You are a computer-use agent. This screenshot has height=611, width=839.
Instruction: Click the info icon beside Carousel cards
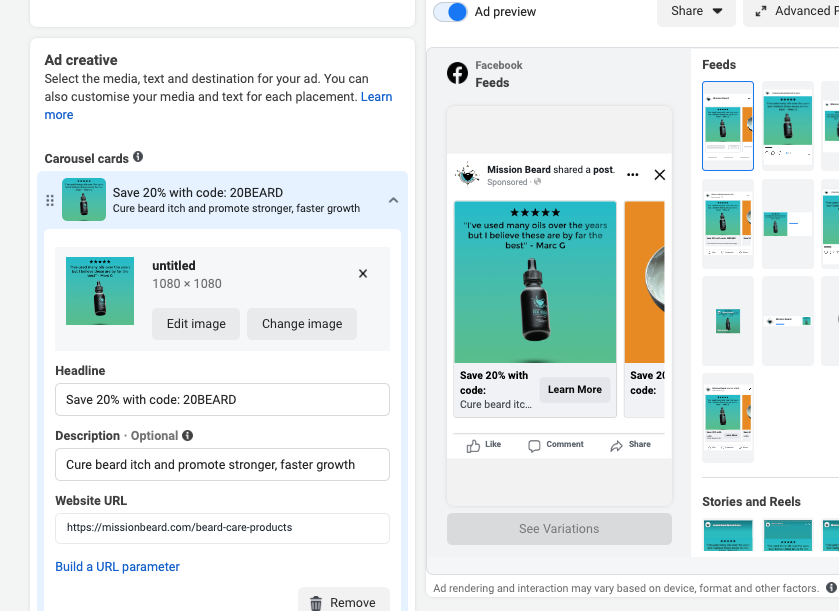coord(138,157)
